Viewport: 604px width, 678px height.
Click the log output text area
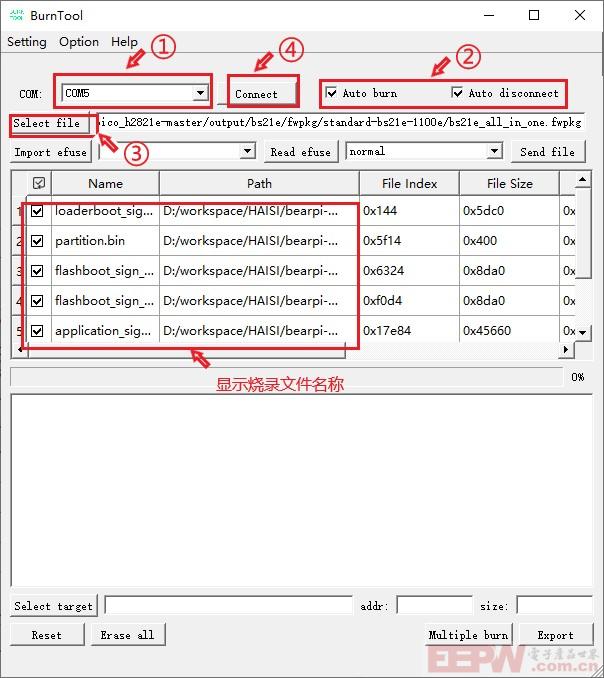(302, 490)
